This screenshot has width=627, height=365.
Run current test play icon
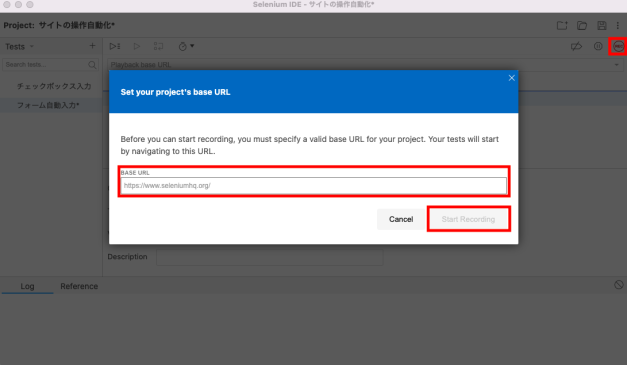137,46
